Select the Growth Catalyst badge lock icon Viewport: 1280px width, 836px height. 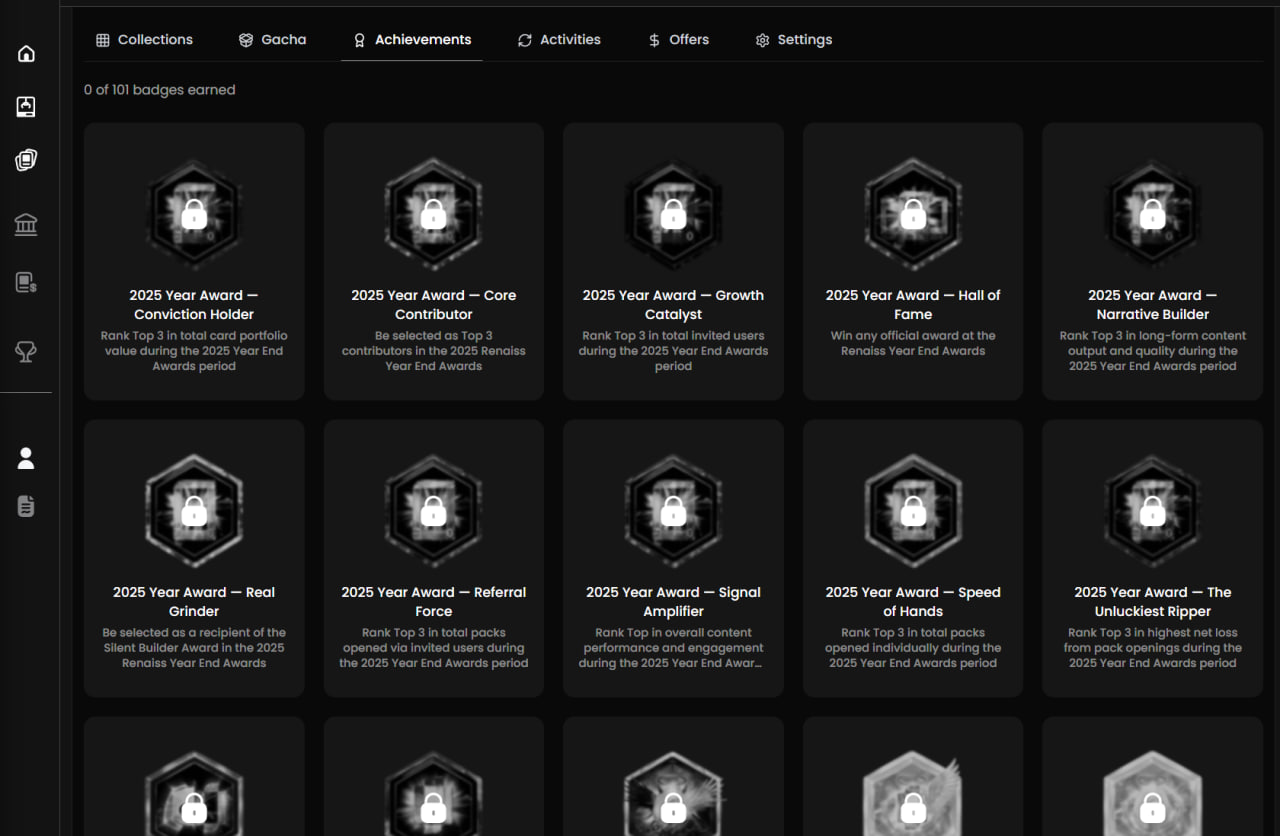point(673,214)
